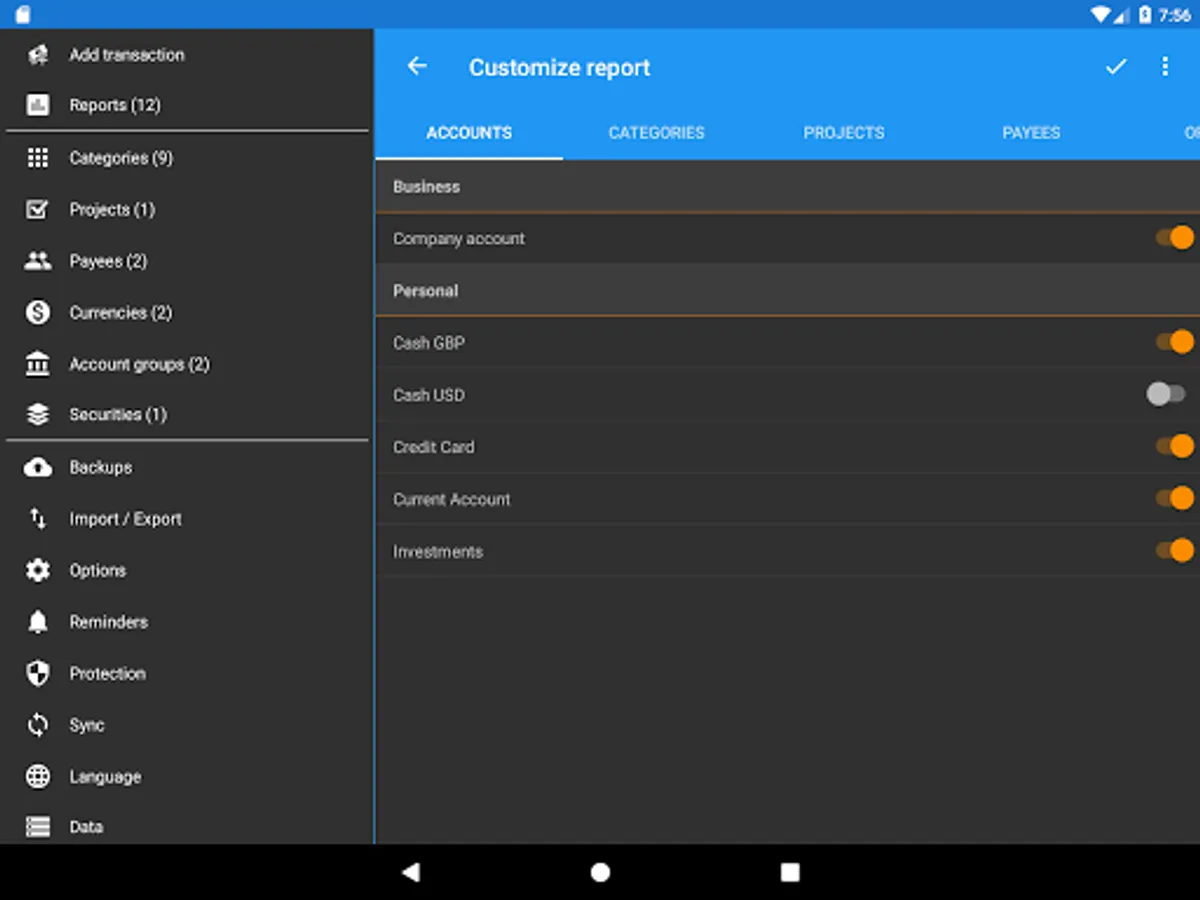This screenshot has width=1200, height=900.
Task: Select the Reports (12) label
Action: tap(115, 105)
